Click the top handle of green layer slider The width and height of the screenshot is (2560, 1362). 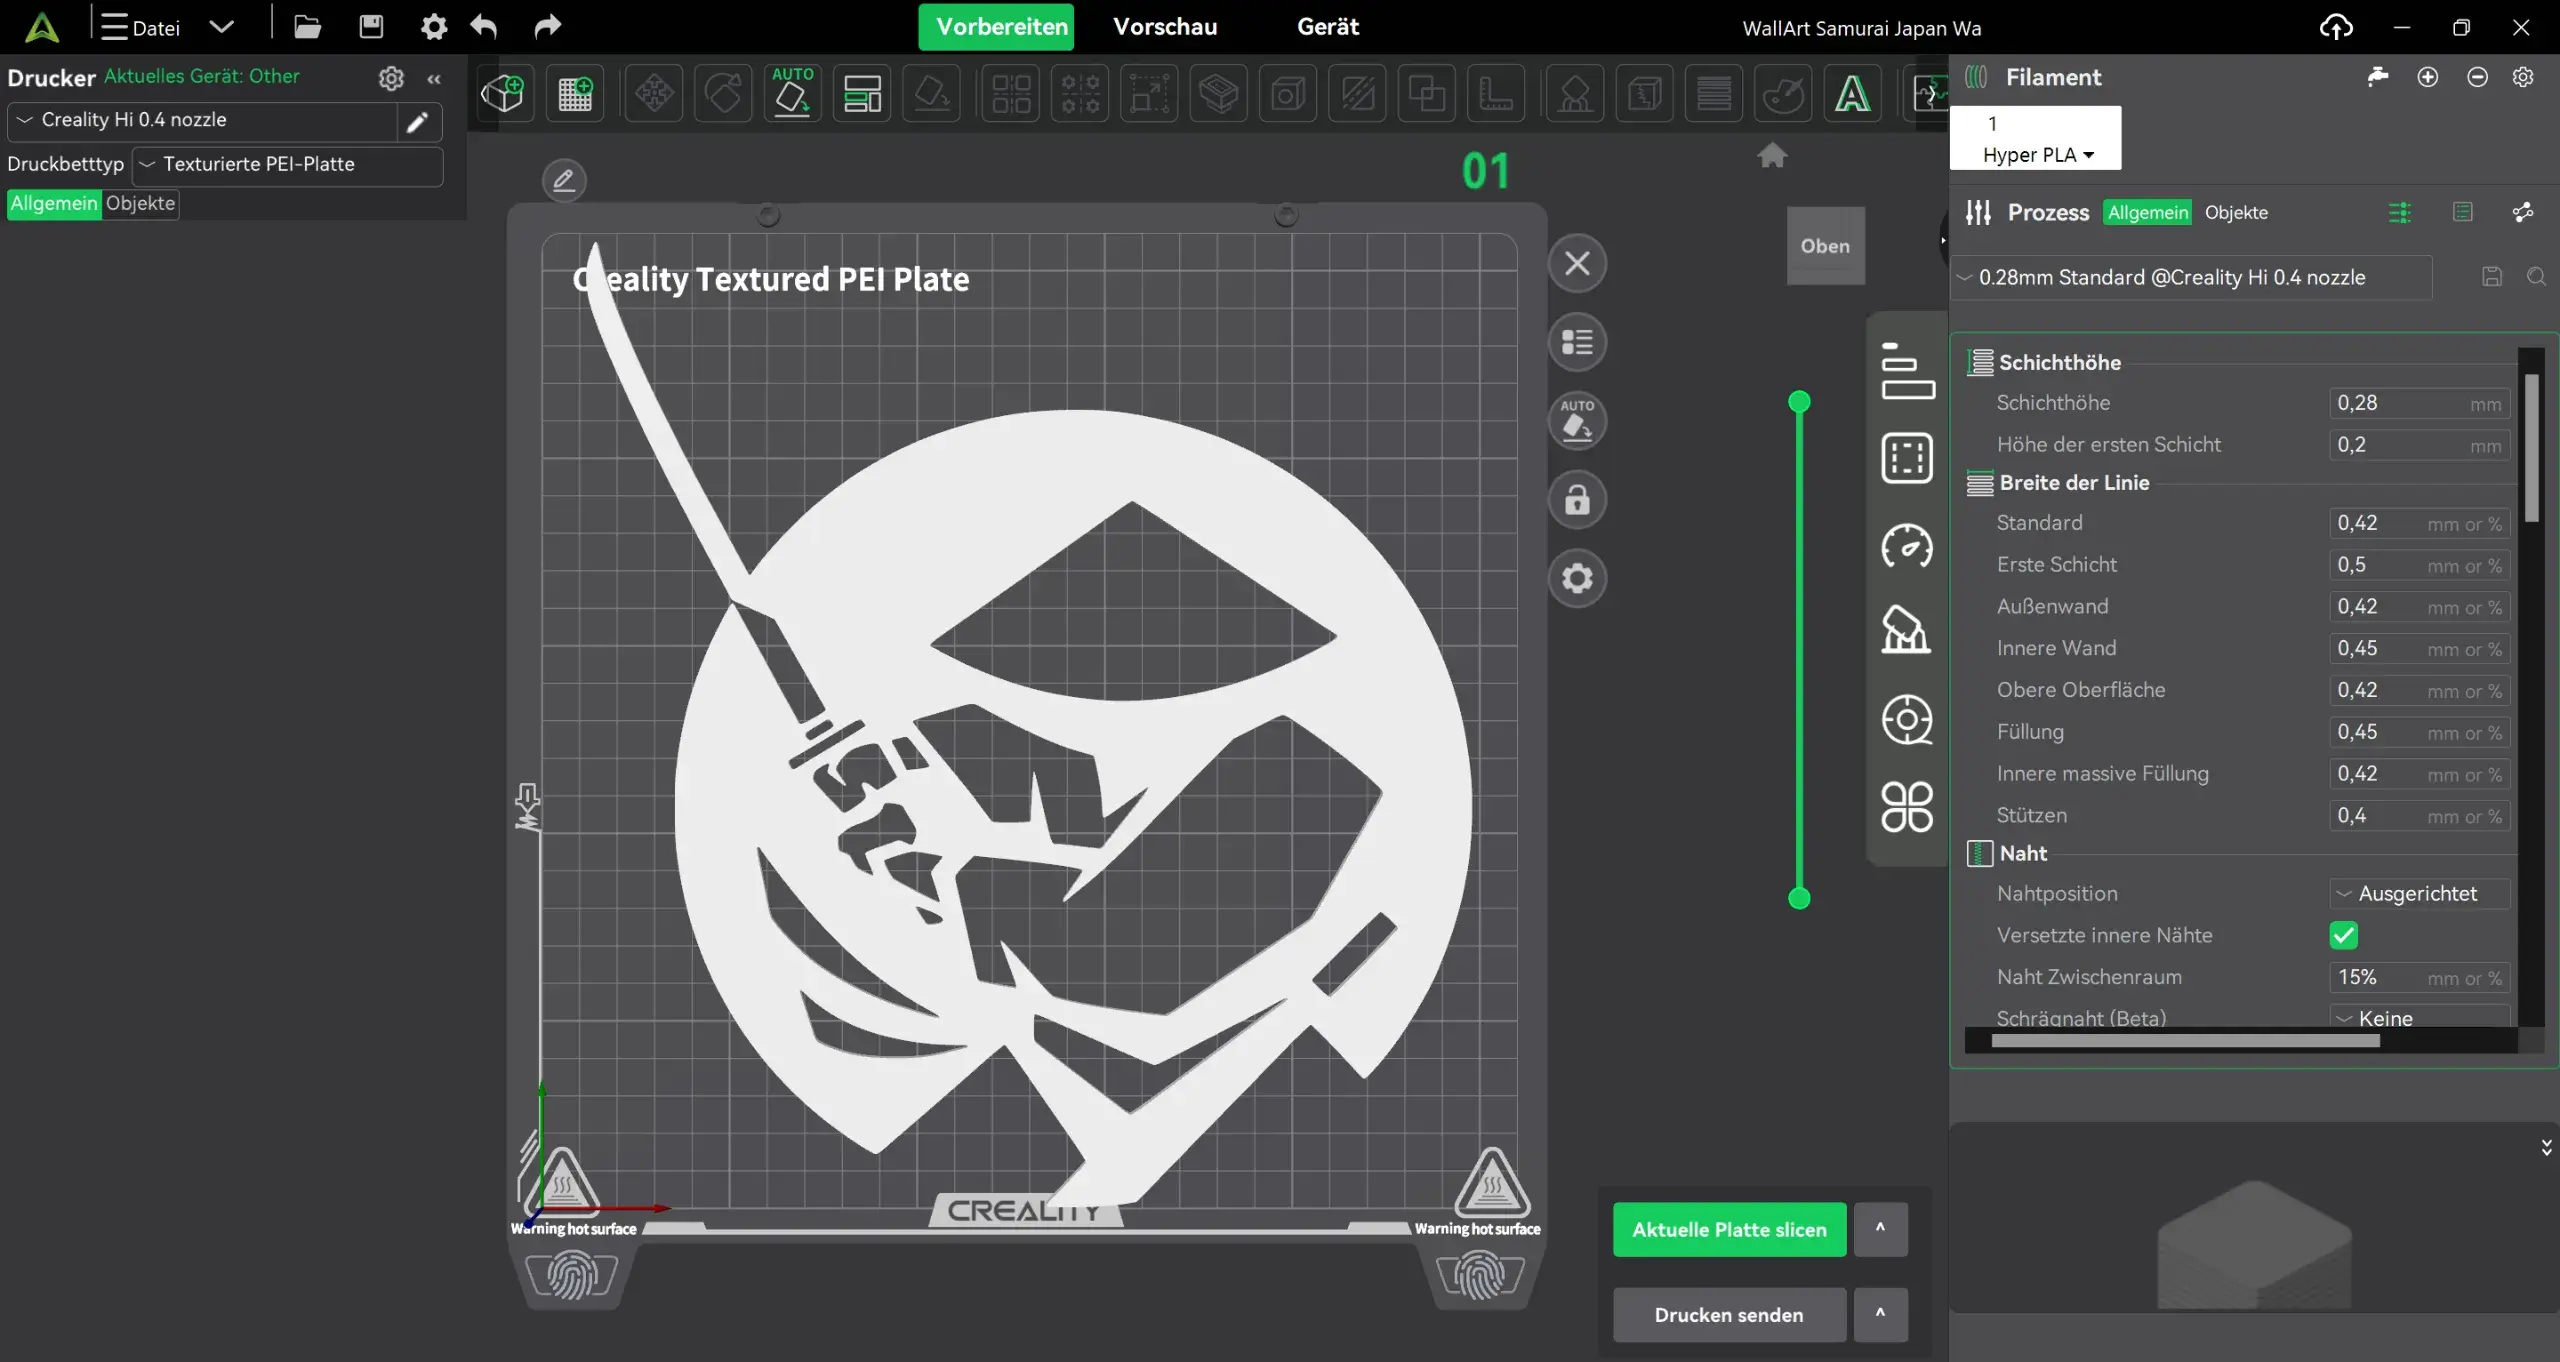pyautogui.click(x=1799, y=402)
